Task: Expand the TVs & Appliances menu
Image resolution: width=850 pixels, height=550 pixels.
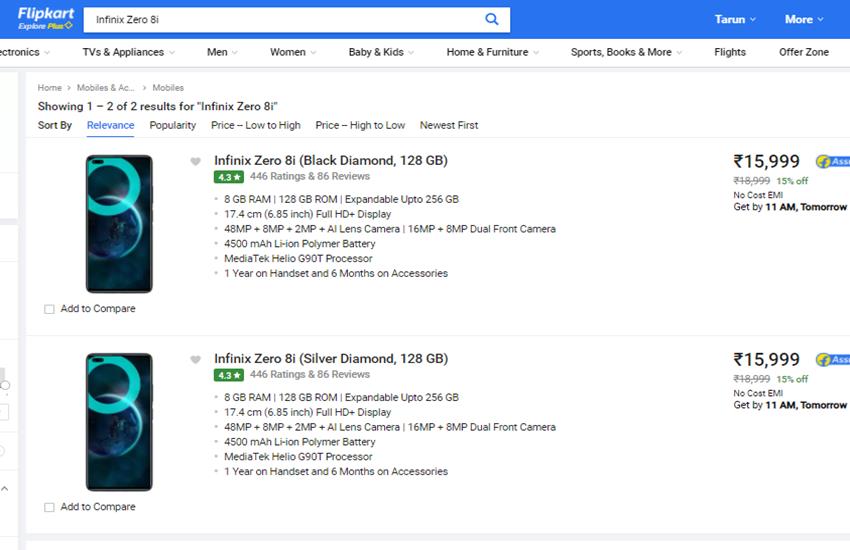Action: click(x=128, y=52)
